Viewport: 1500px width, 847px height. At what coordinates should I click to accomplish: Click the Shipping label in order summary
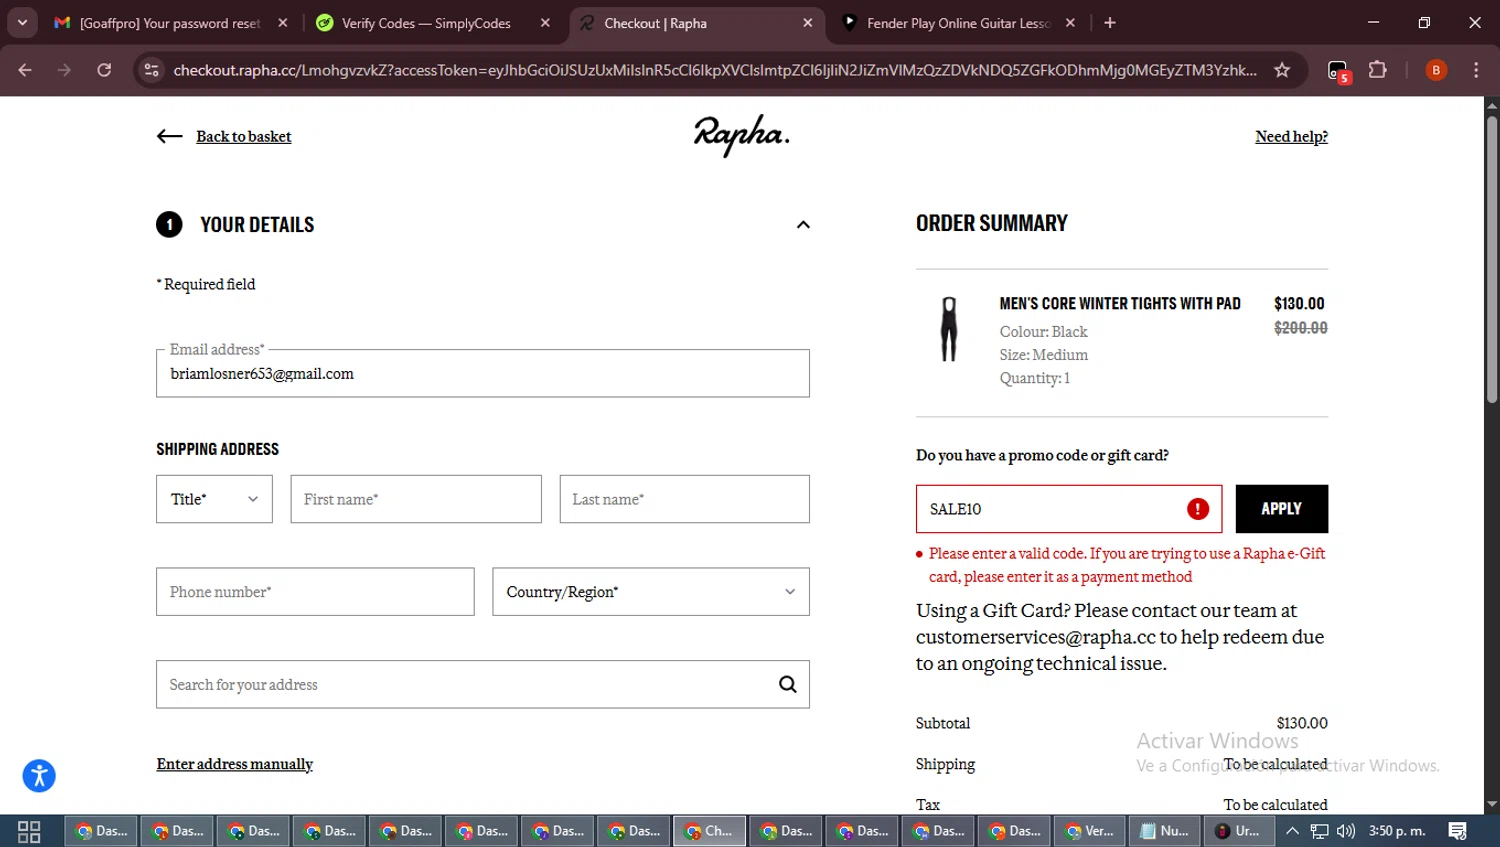(945, 764)
